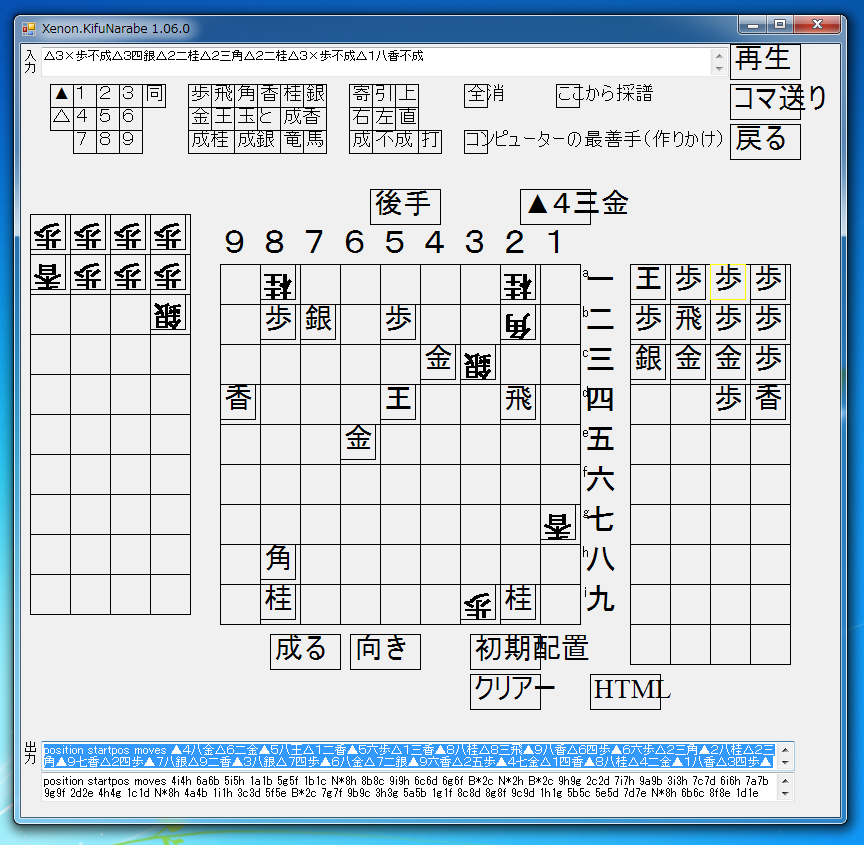
Task: Click the 馬 piece button
Action: [316, 141]
